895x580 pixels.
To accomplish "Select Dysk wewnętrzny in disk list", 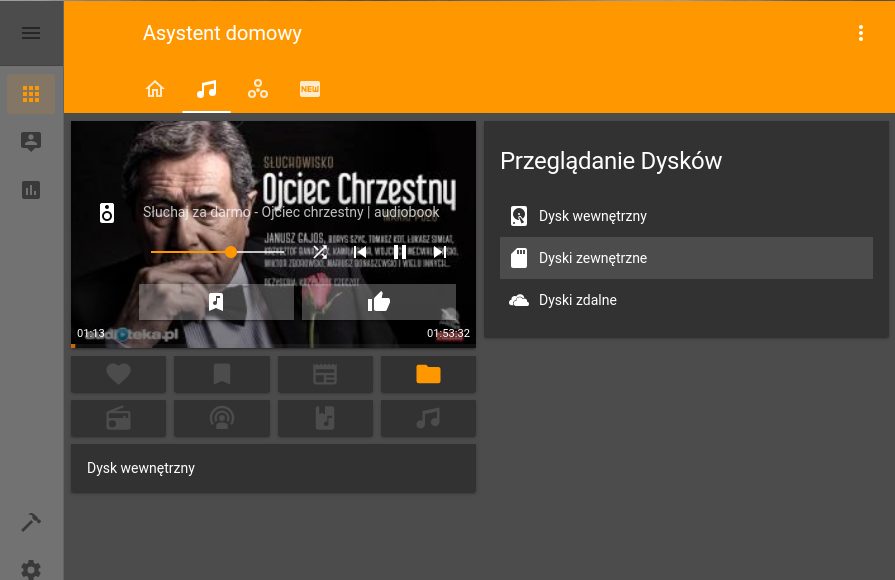I will [687, 216].
